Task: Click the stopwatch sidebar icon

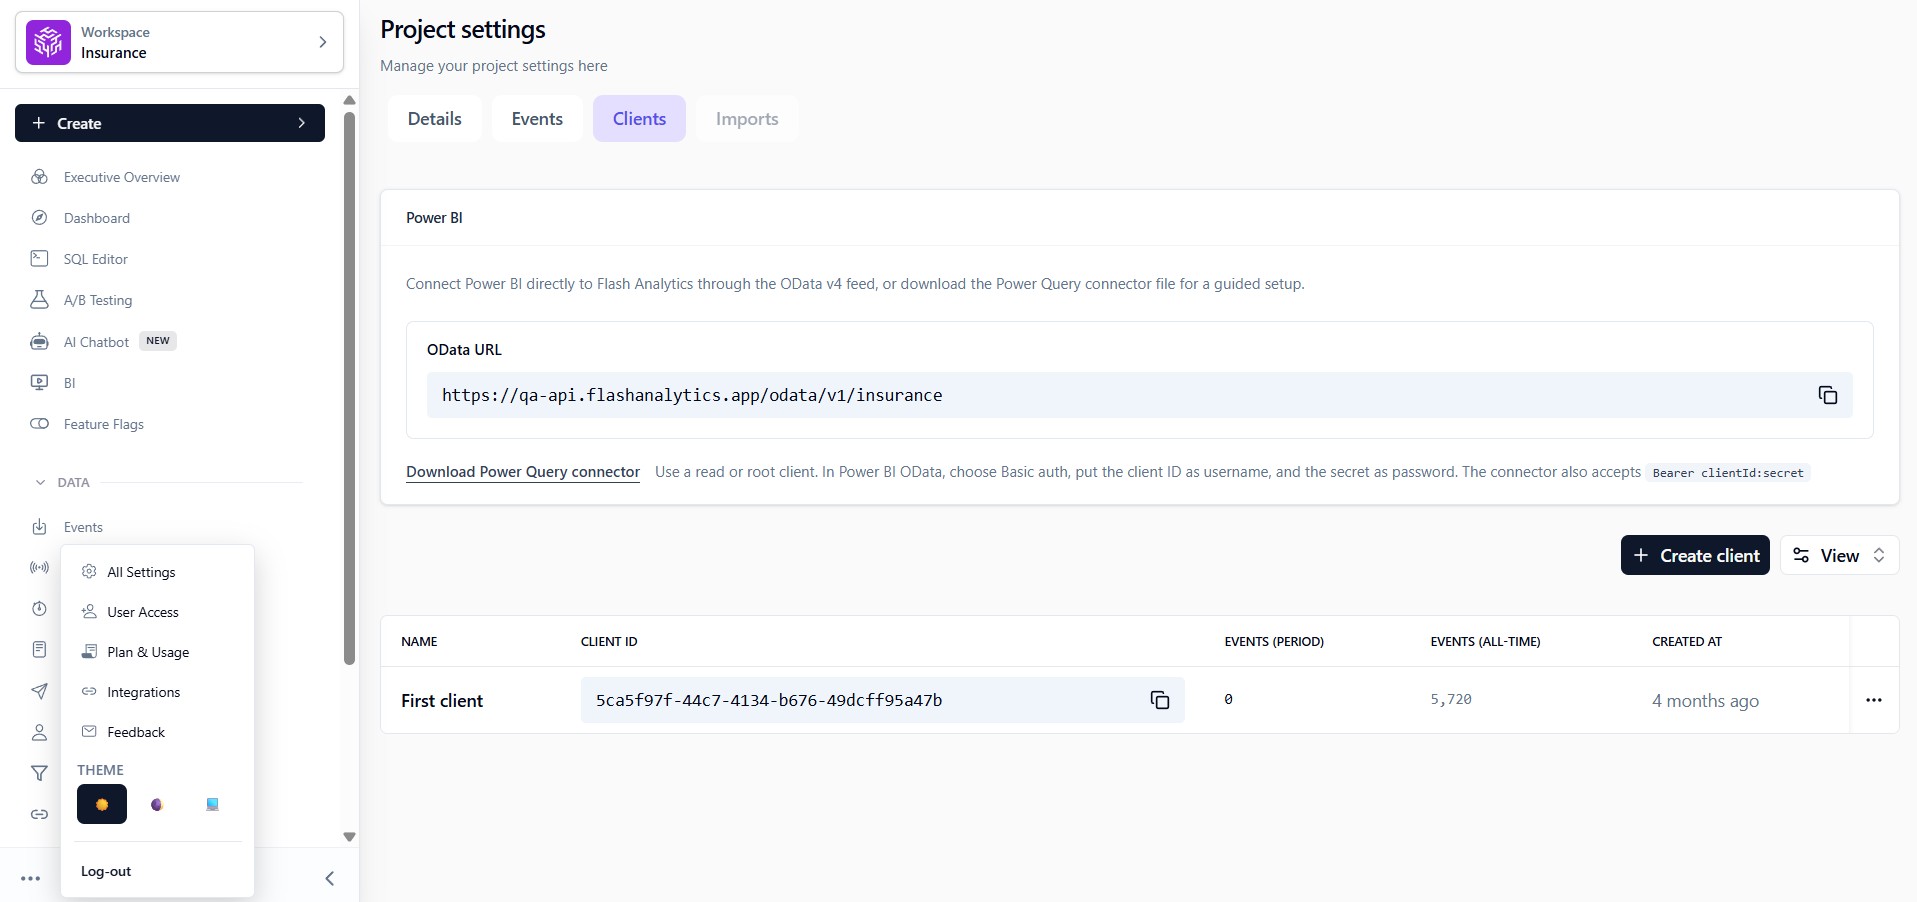Action: [x=39, y=609]
